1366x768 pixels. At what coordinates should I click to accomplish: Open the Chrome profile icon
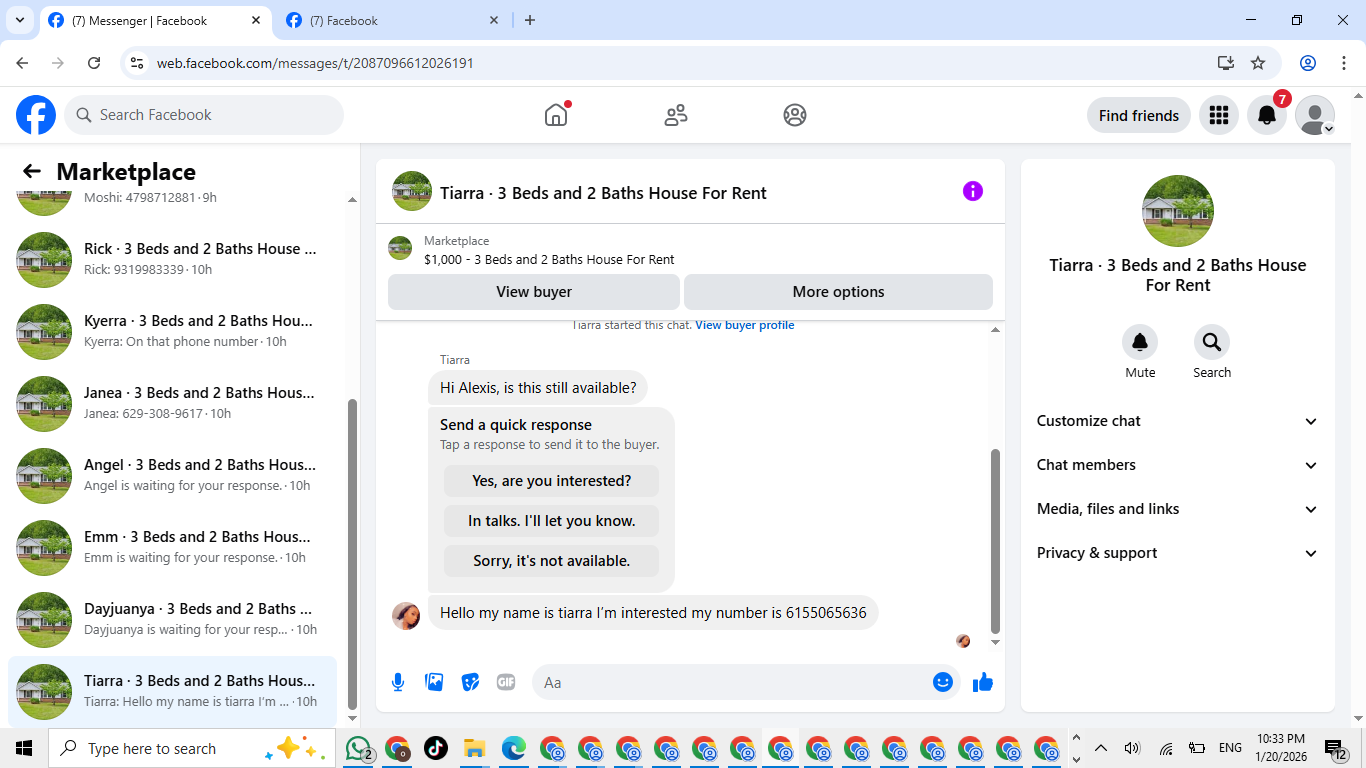[x=1308, y=63]
